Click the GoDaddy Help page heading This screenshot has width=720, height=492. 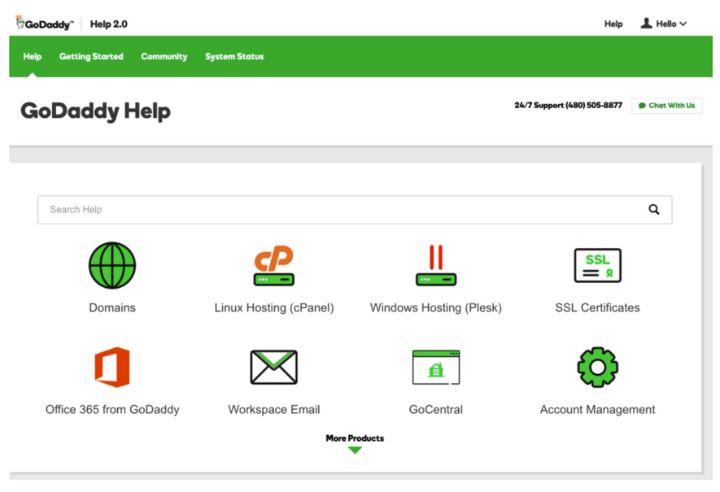(x=96, y=111)
